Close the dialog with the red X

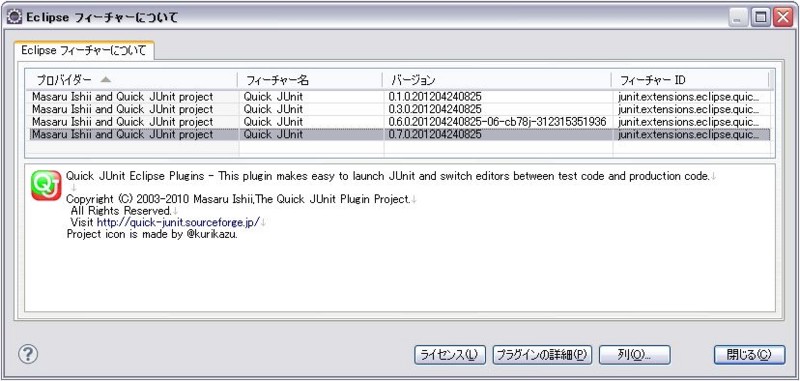coord(782,18)
